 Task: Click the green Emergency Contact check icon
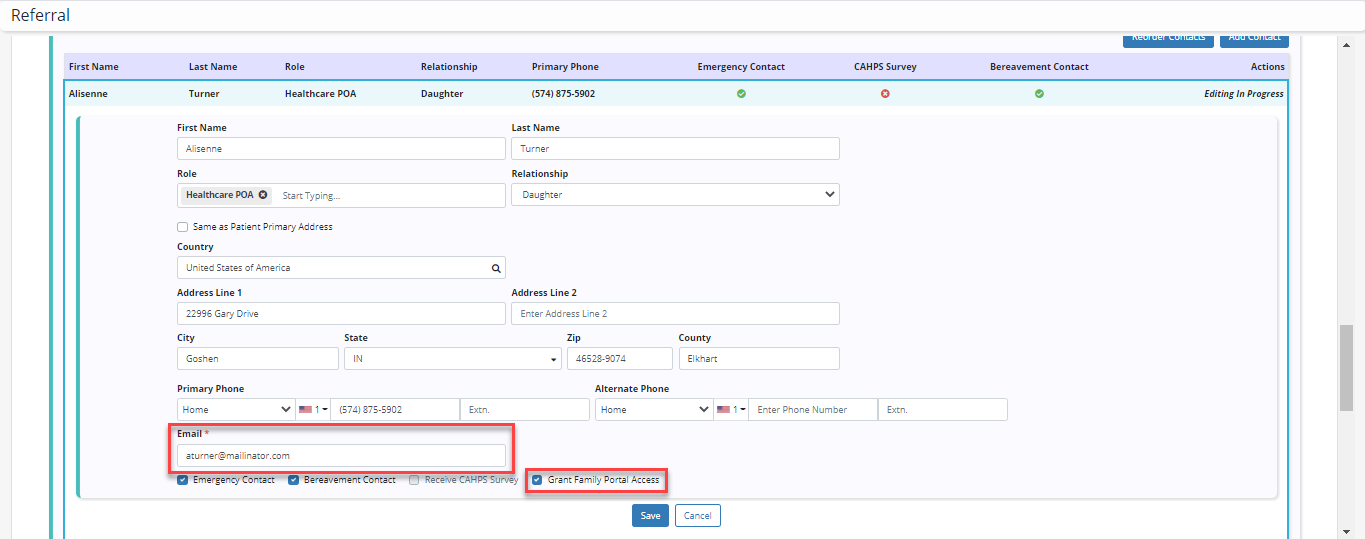(741, 94)
